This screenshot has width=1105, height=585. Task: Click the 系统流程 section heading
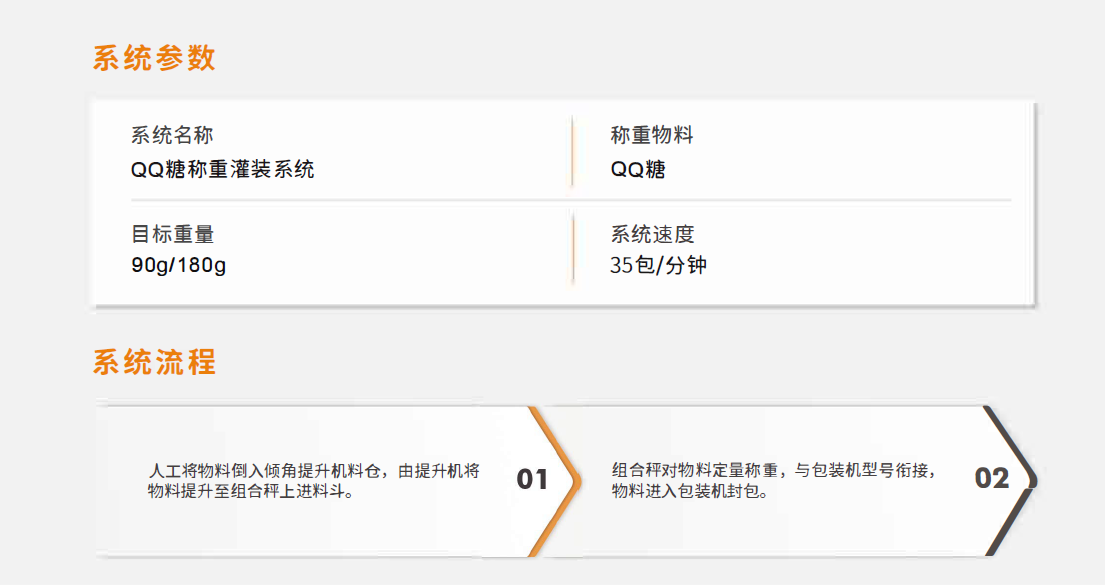(154, 362)
